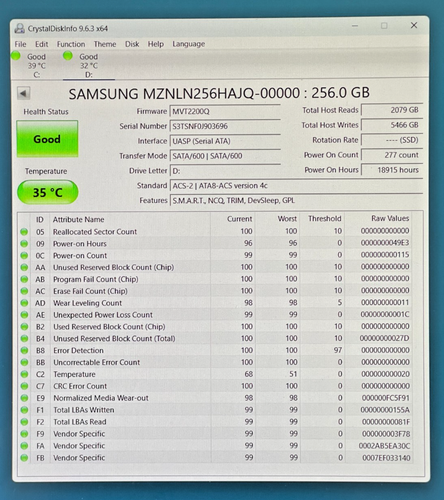This screenshot has width=444, height=500.
Task: Click status dot for Error Detection row
Action: point(24,351)
